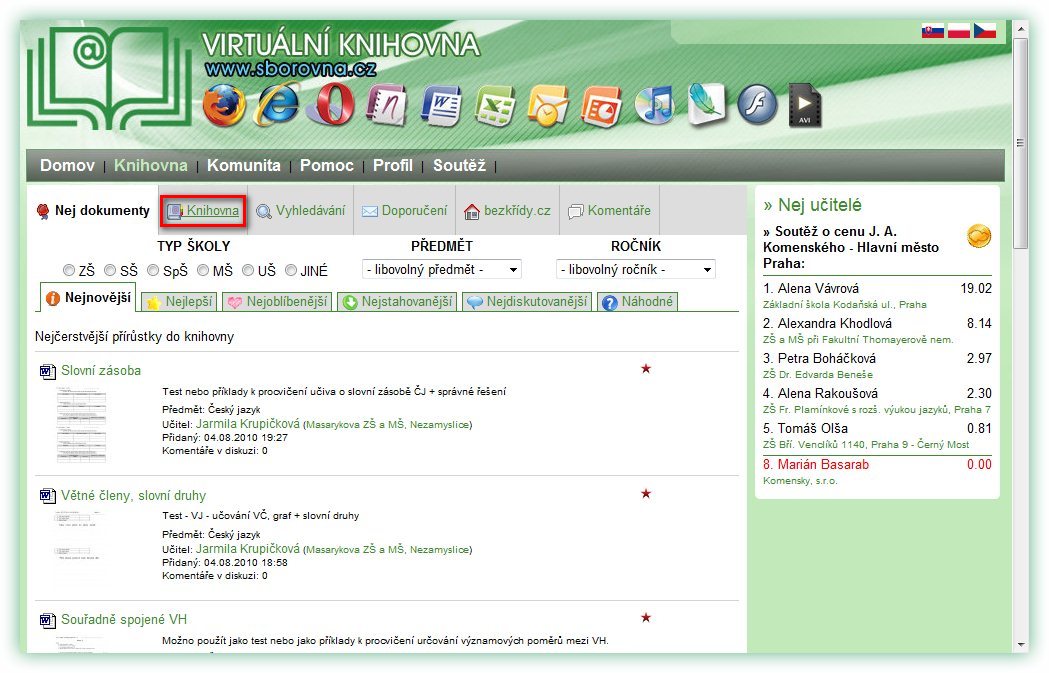The height and width of the screenshot is (673, 1049).
Task: Open the Knihovna sub-tab
Action: (203, 211)
